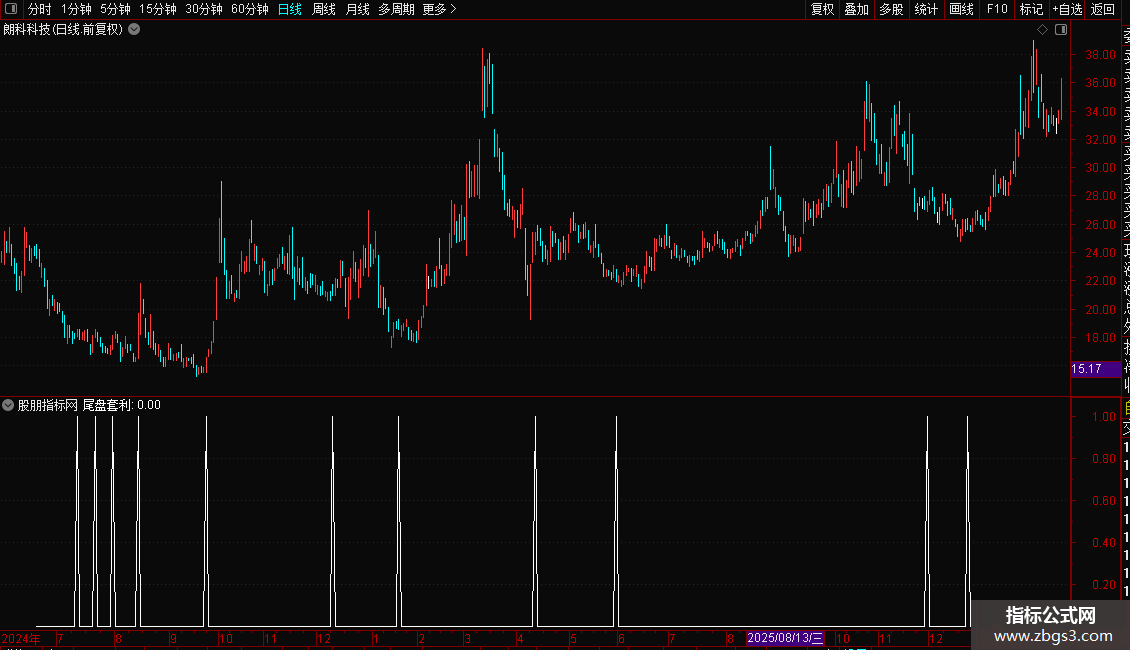Switch to the 15分钟 period tab
Screen dimensions: 1130x650
click(158, 9)
